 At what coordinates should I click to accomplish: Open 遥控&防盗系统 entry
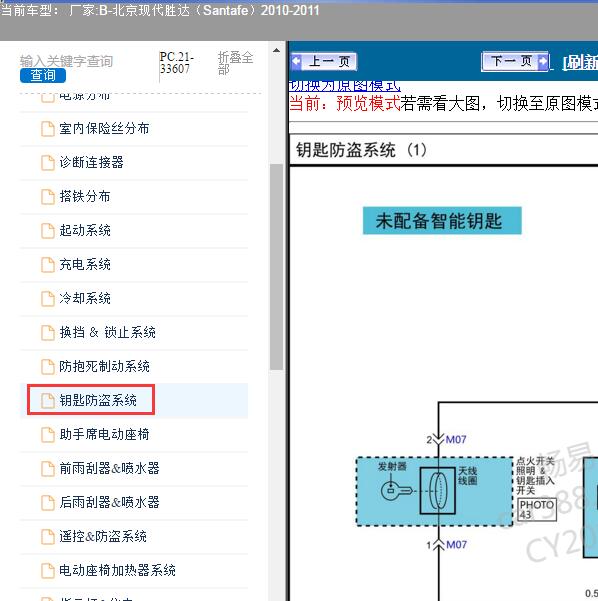103,536
